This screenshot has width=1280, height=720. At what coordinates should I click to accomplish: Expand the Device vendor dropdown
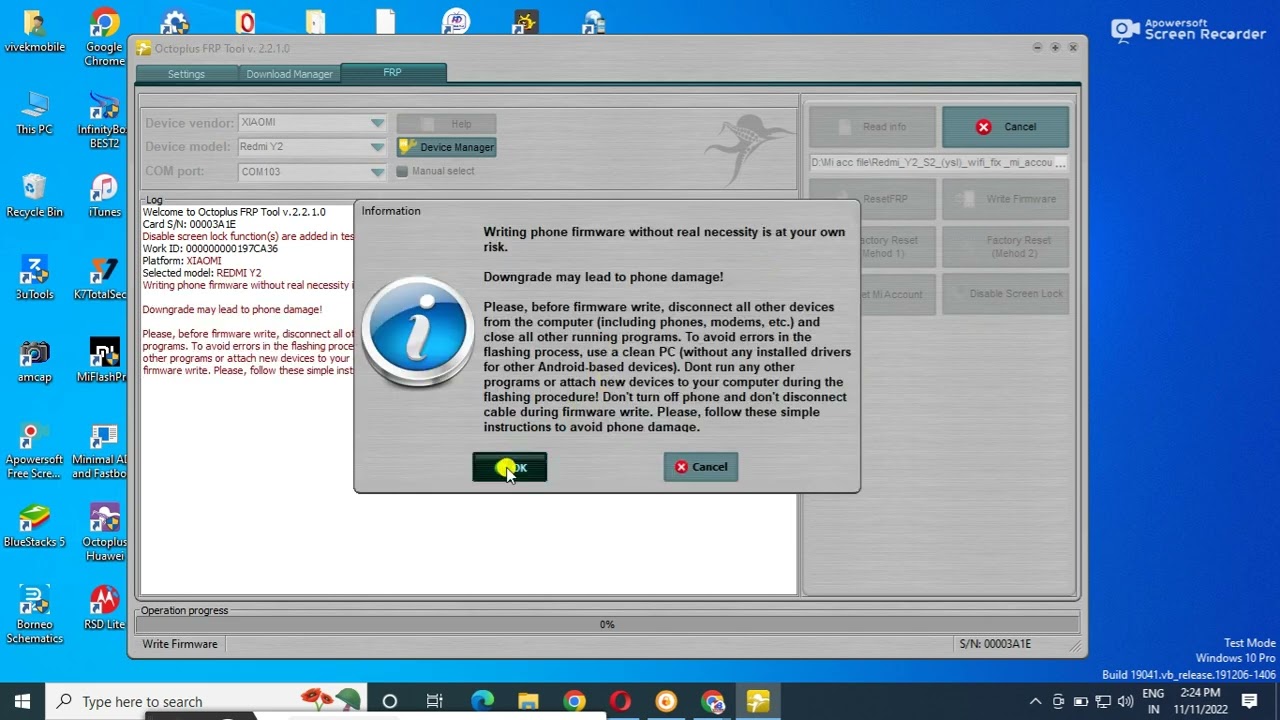[377, 123]
